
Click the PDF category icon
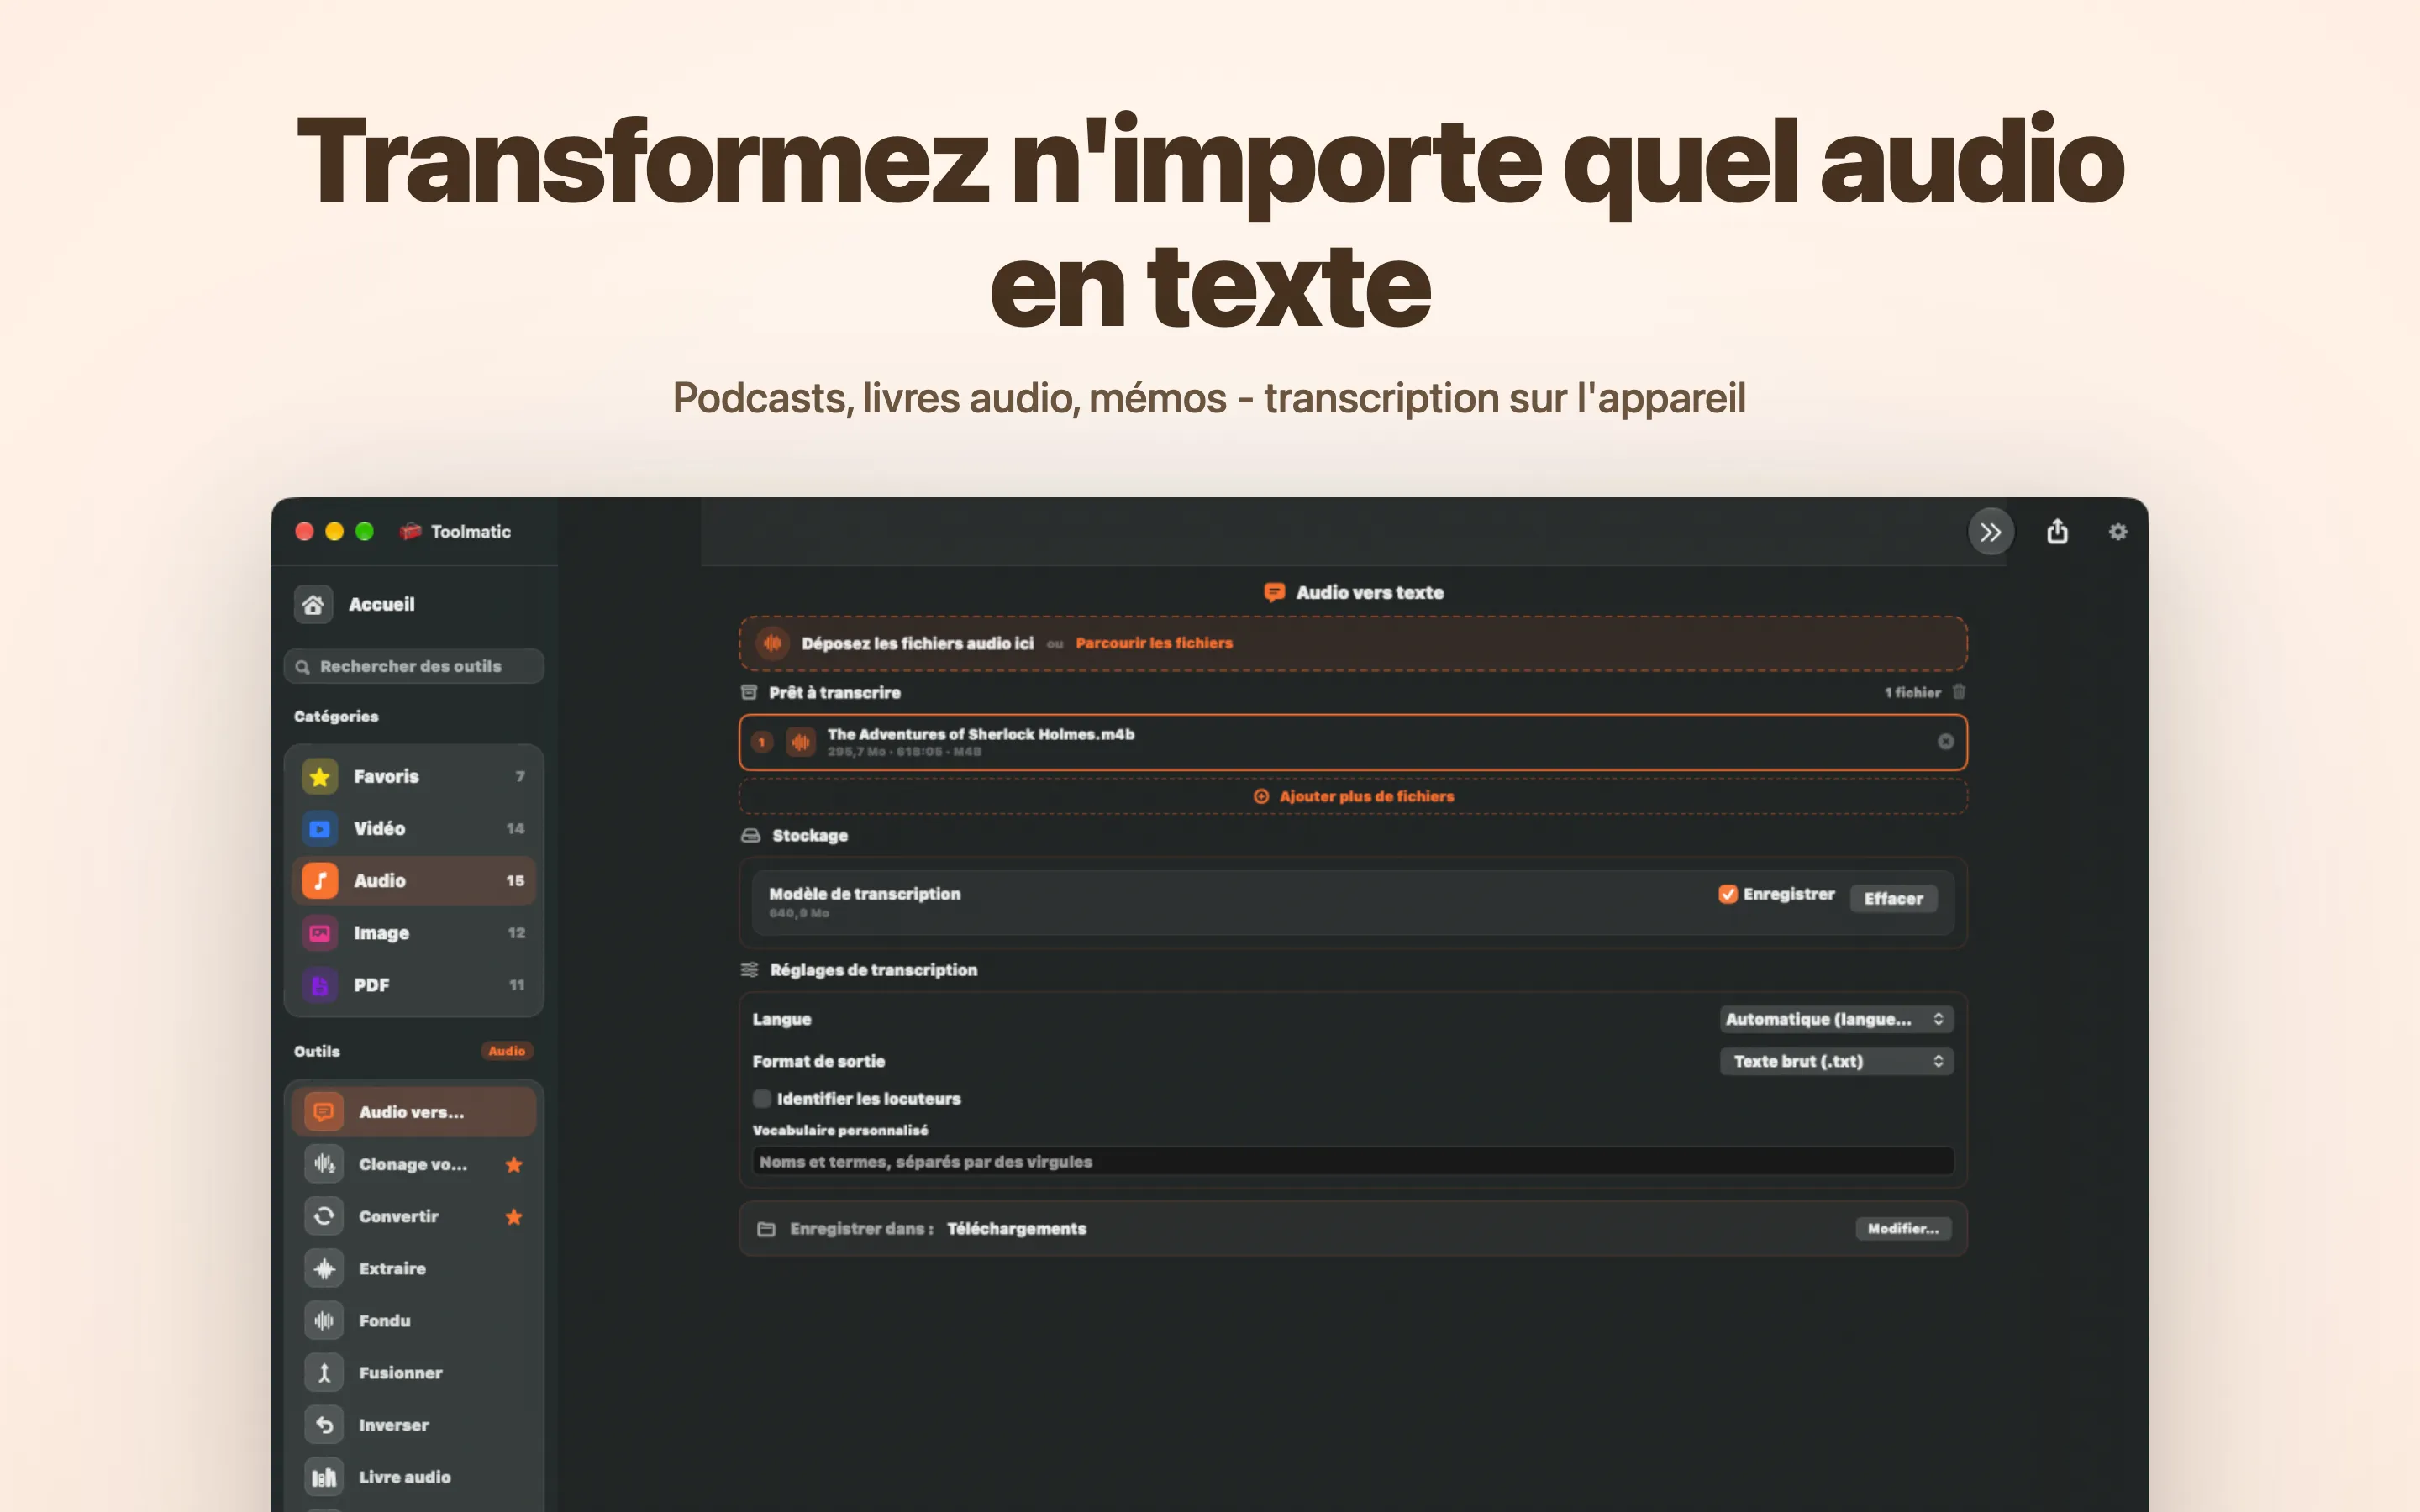click(320, 985)
